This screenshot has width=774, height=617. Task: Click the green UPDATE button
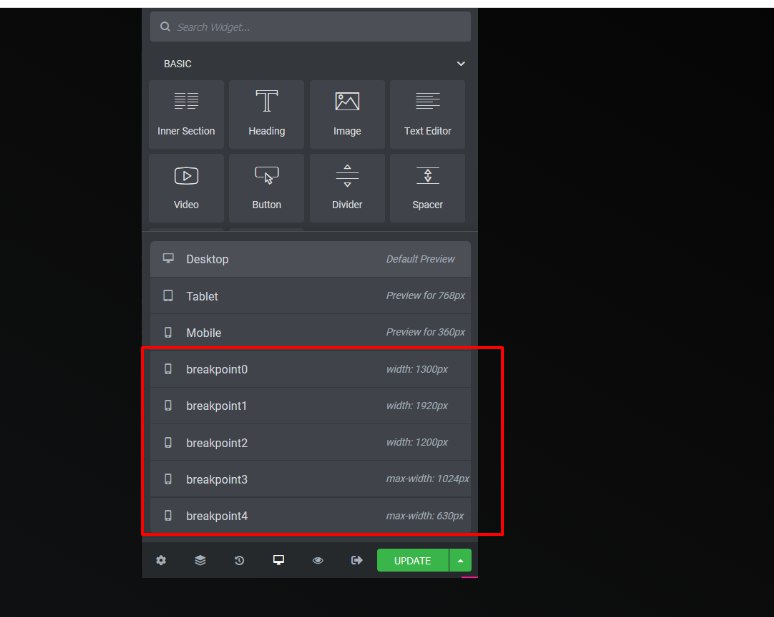click(x=413, y=560)
